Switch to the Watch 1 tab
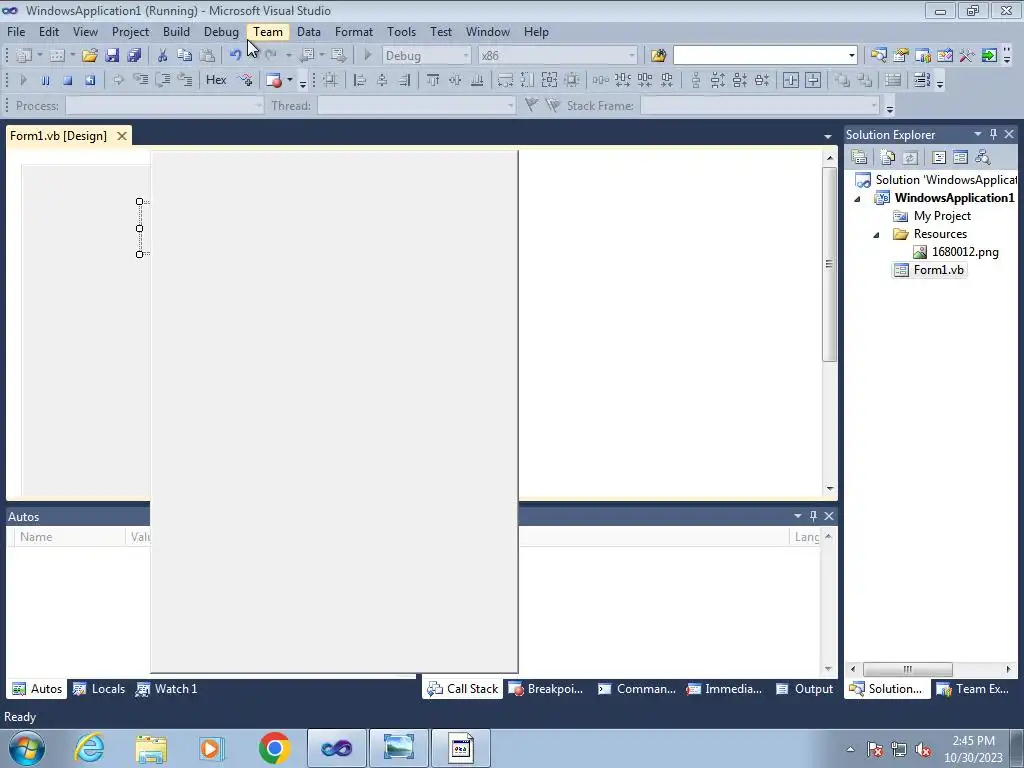Screen dimensions: 1024x768 pos(167,689)
